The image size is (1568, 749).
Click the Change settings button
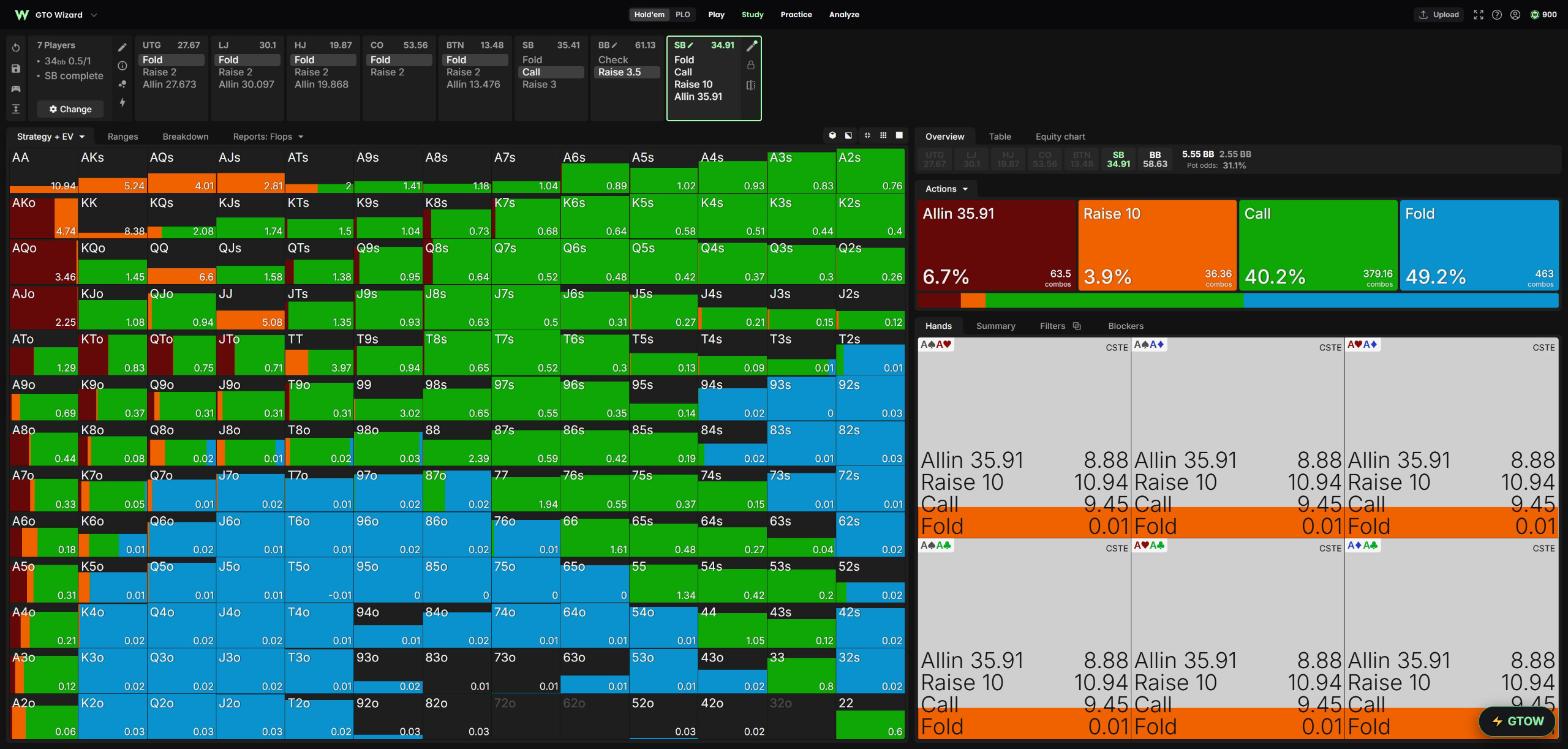point(70,109)
